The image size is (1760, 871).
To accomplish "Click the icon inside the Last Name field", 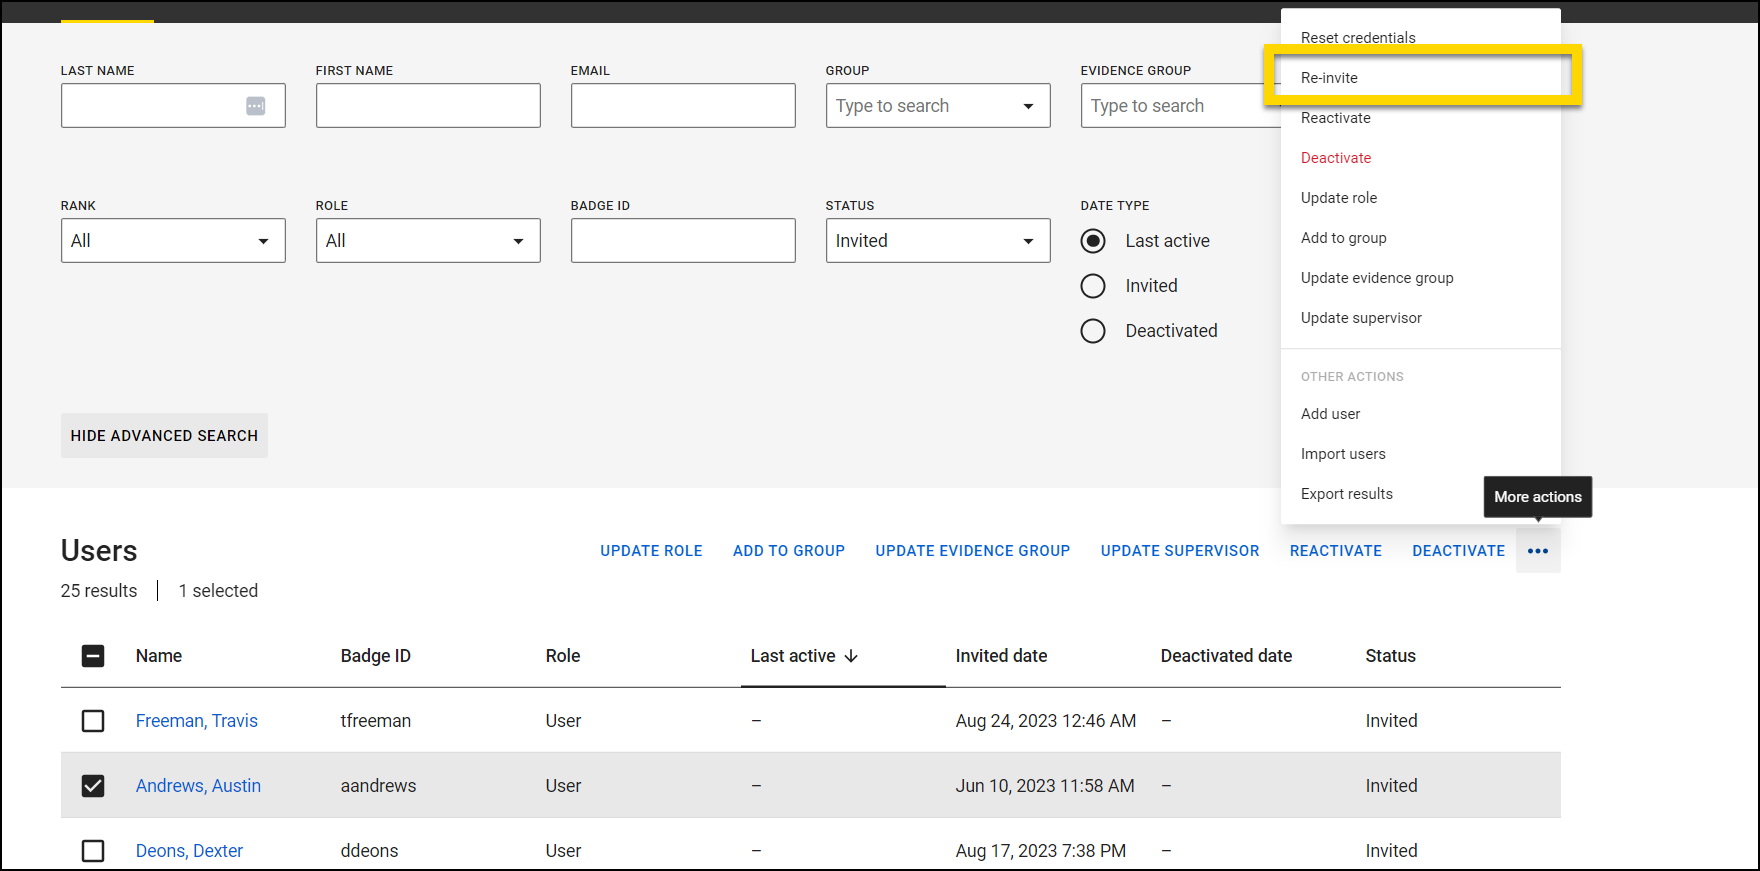I will pos(256,106).
